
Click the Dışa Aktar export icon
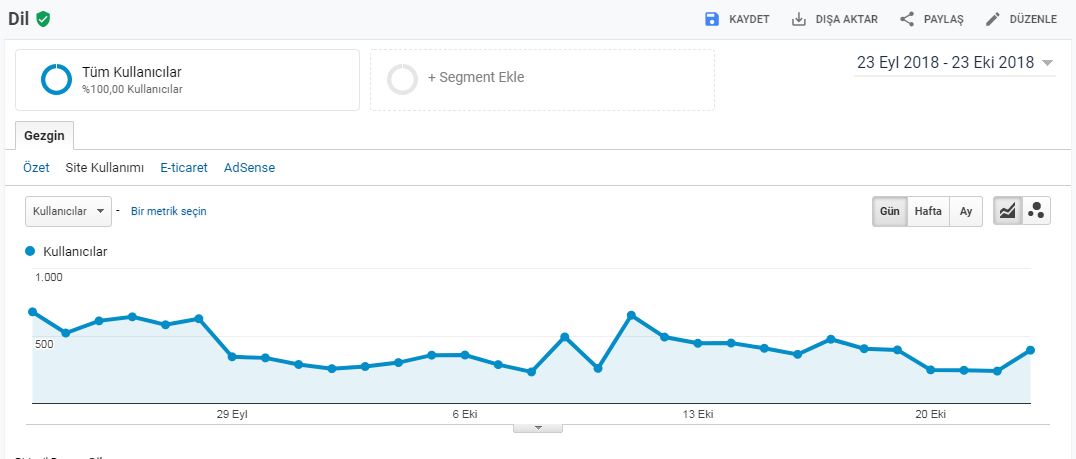(x=798, y=19)
